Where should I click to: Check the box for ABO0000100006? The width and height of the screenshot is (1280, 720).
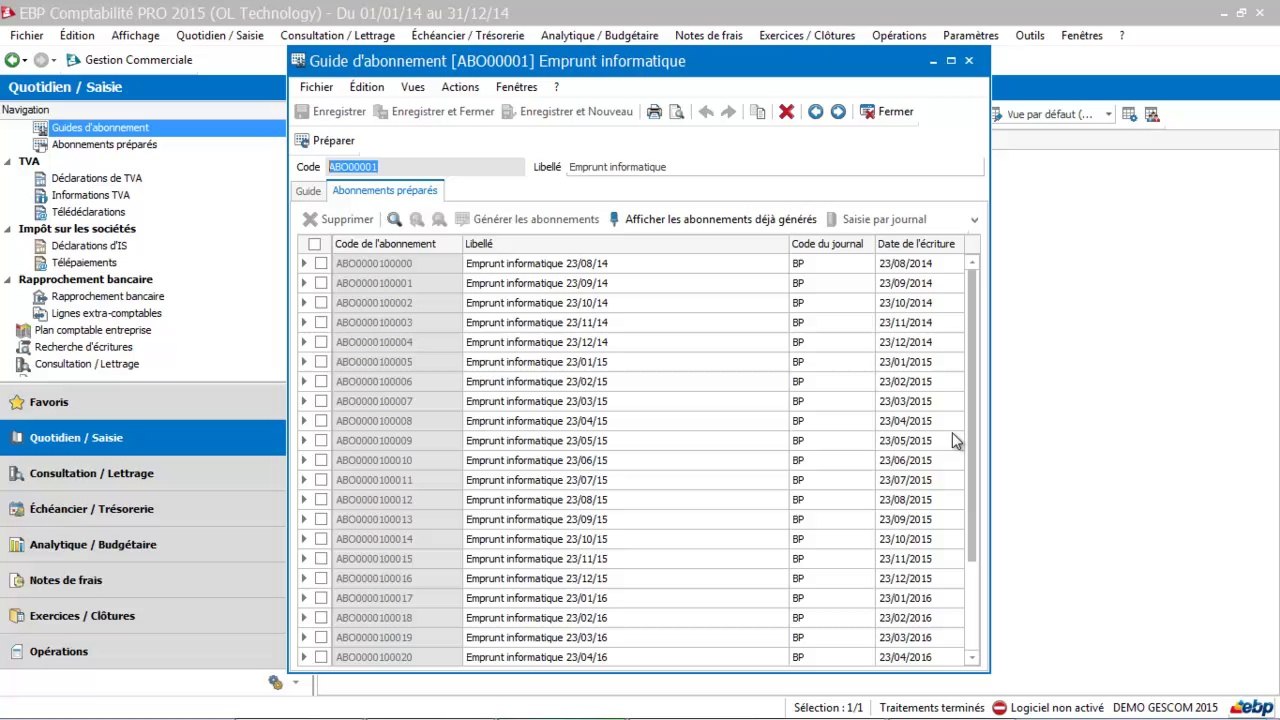[320, 382]
